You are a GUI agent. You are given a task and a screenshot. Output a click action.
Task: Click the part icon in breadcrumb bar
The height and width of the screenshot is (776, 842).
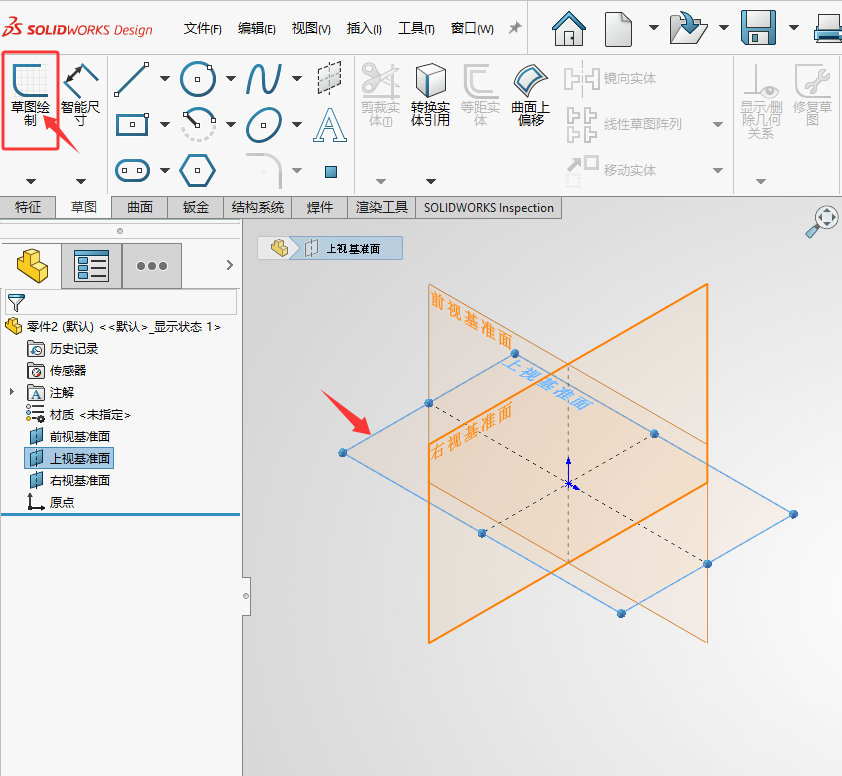pos(279,248)
